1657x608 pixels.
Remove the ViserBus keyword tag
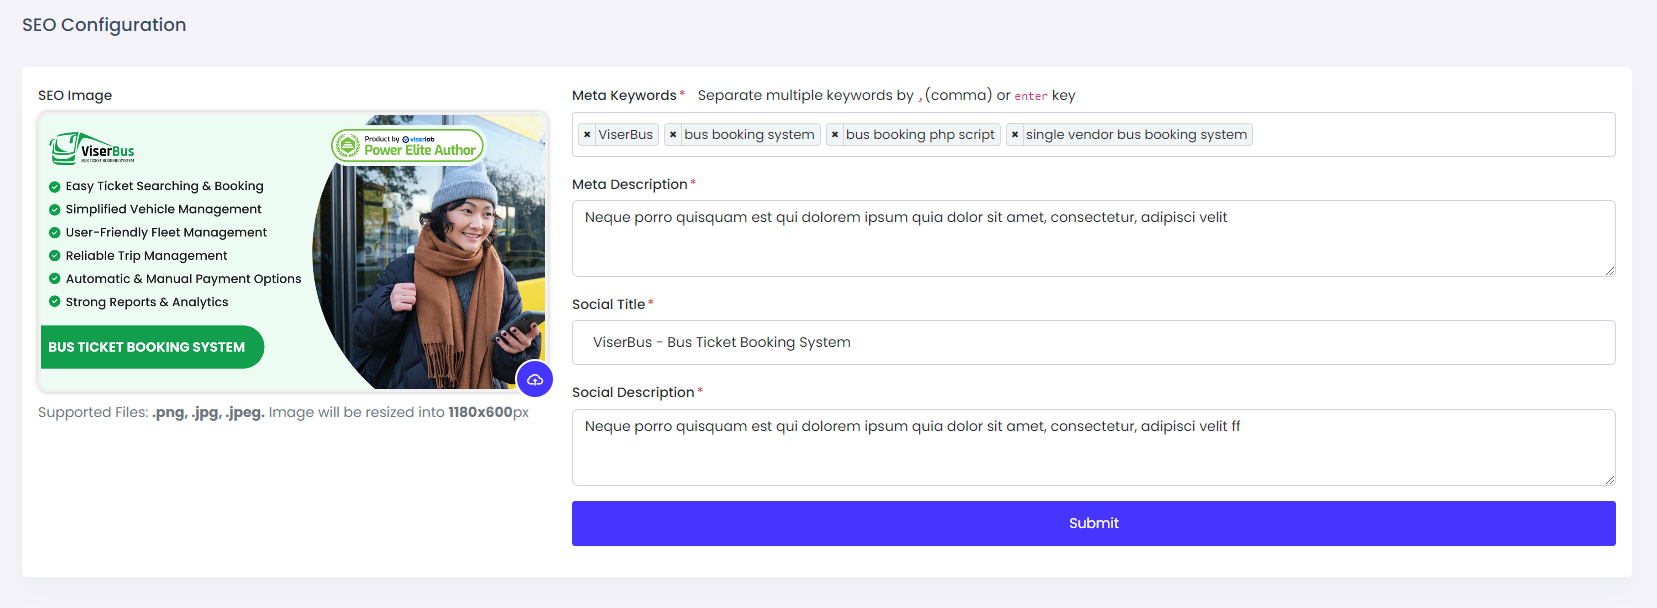pos(587,135)
